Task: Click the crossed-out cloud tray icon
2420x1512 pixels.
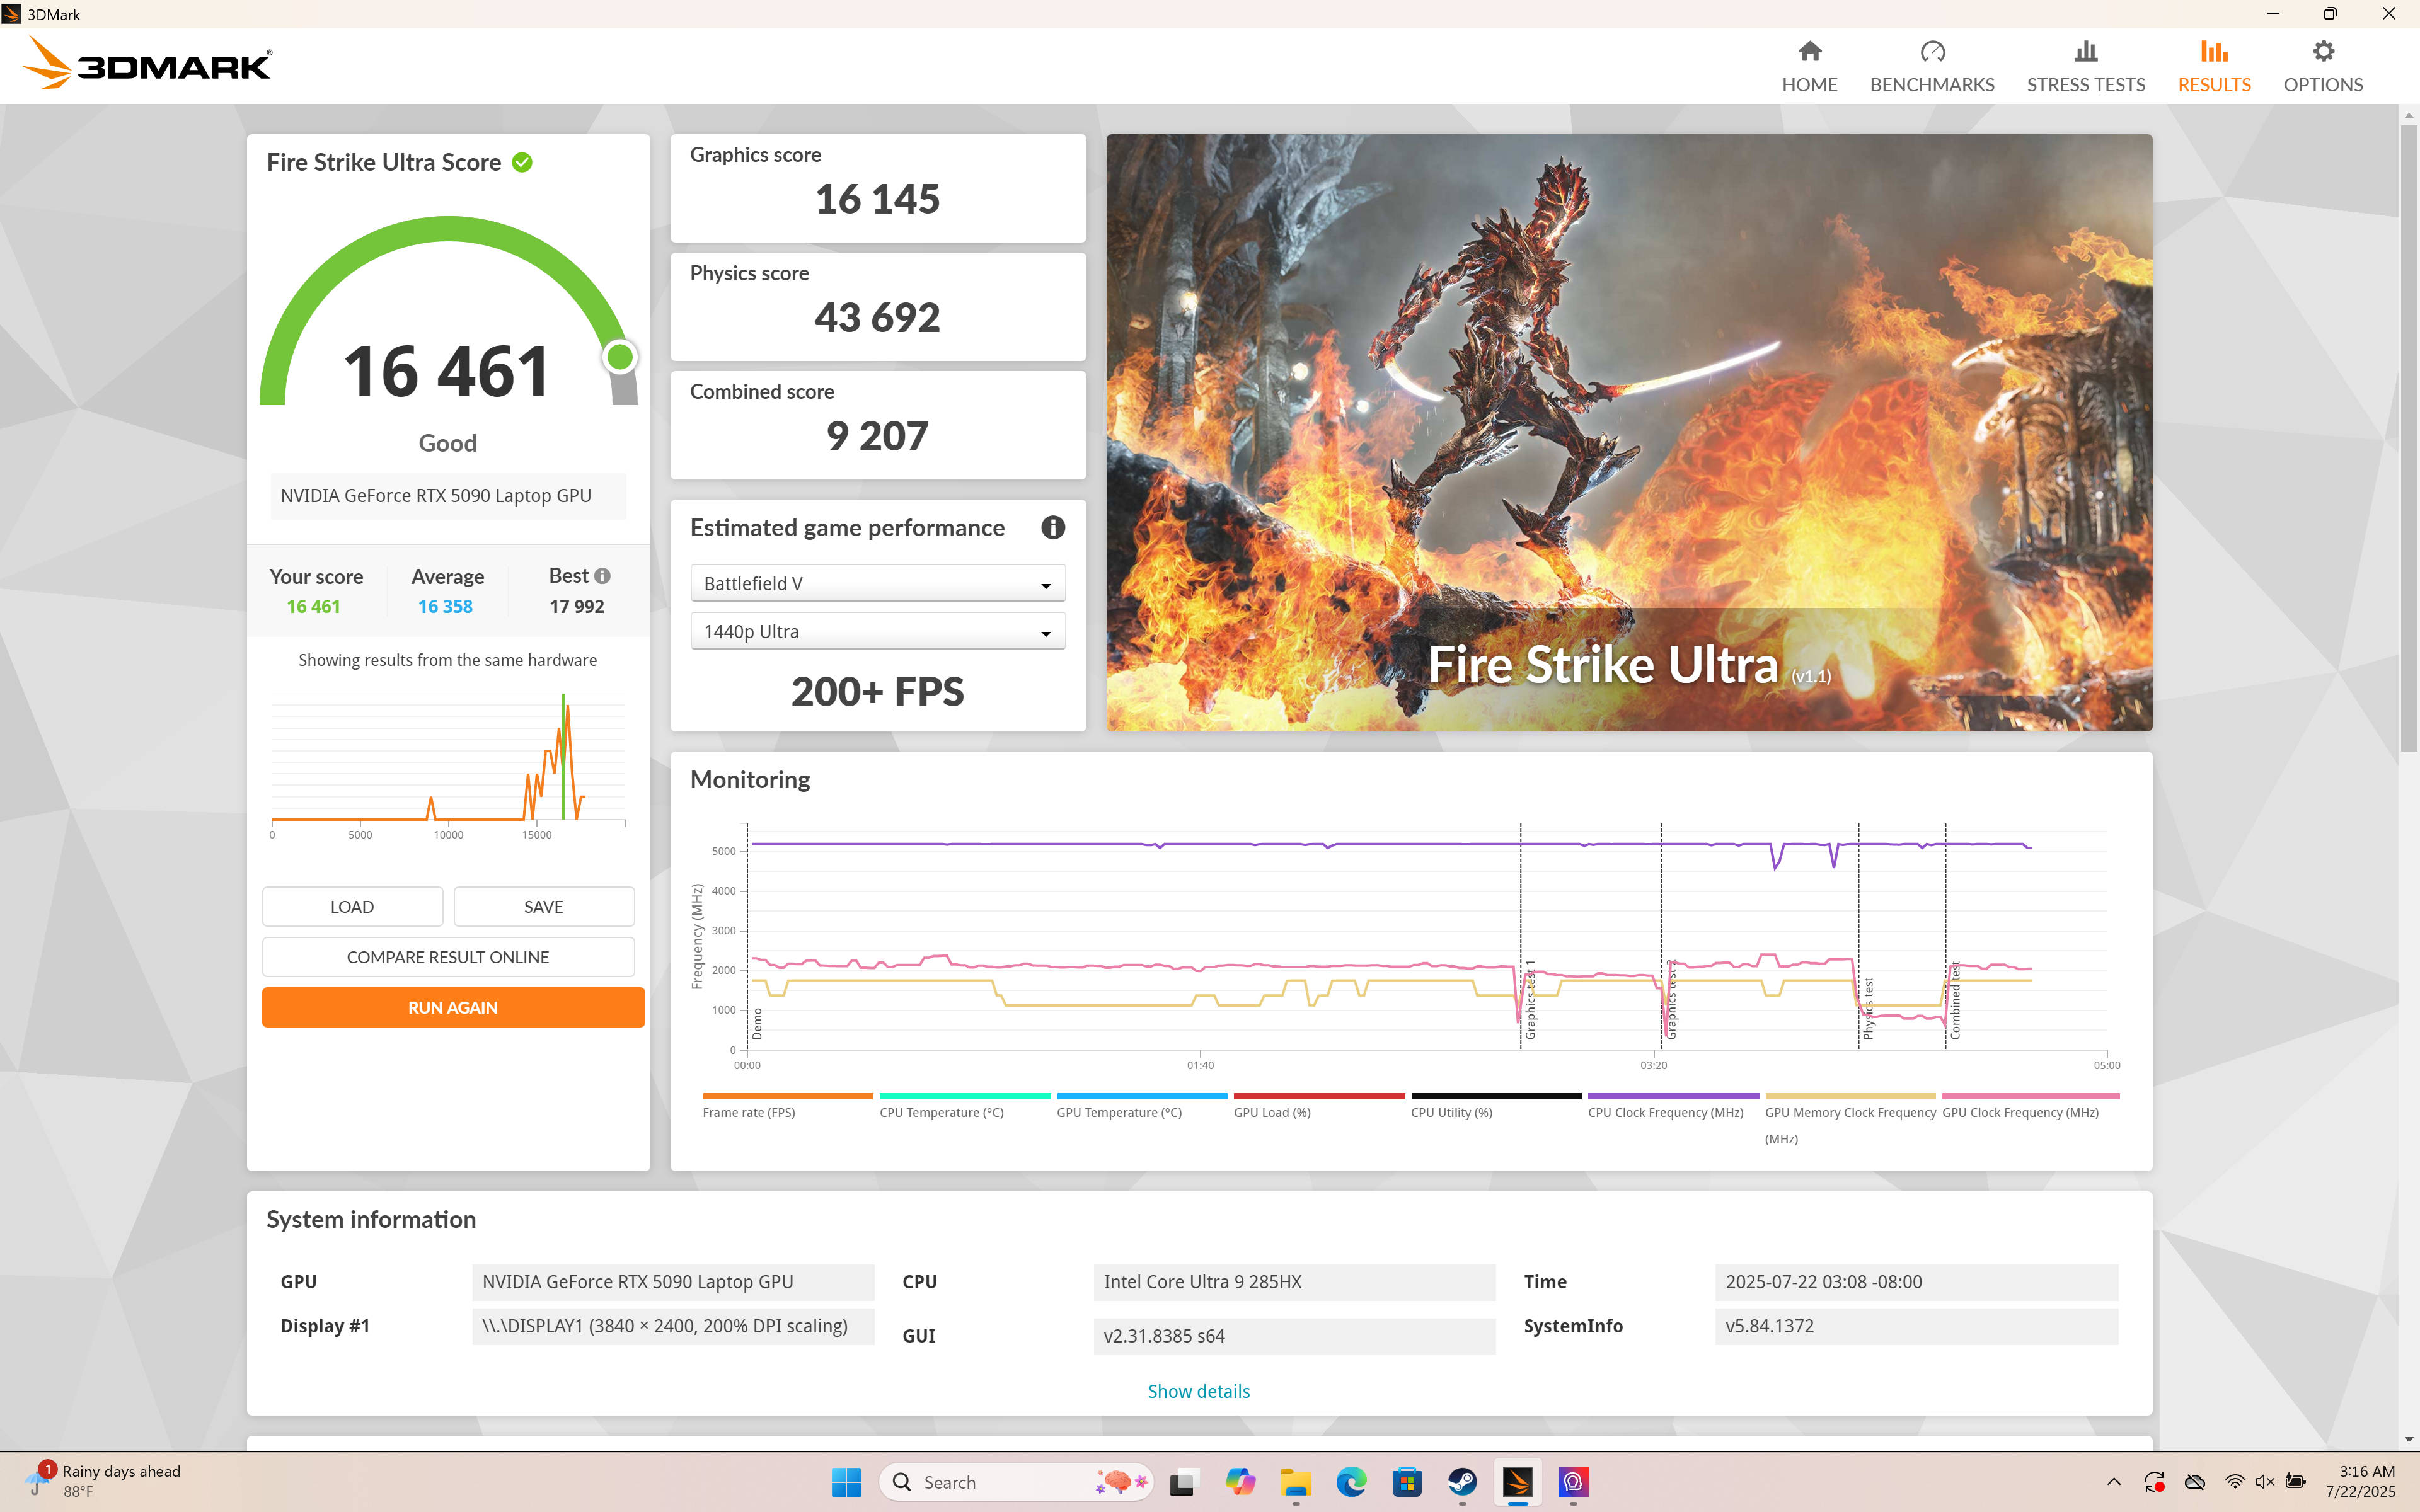Action: point(2194,1482)
